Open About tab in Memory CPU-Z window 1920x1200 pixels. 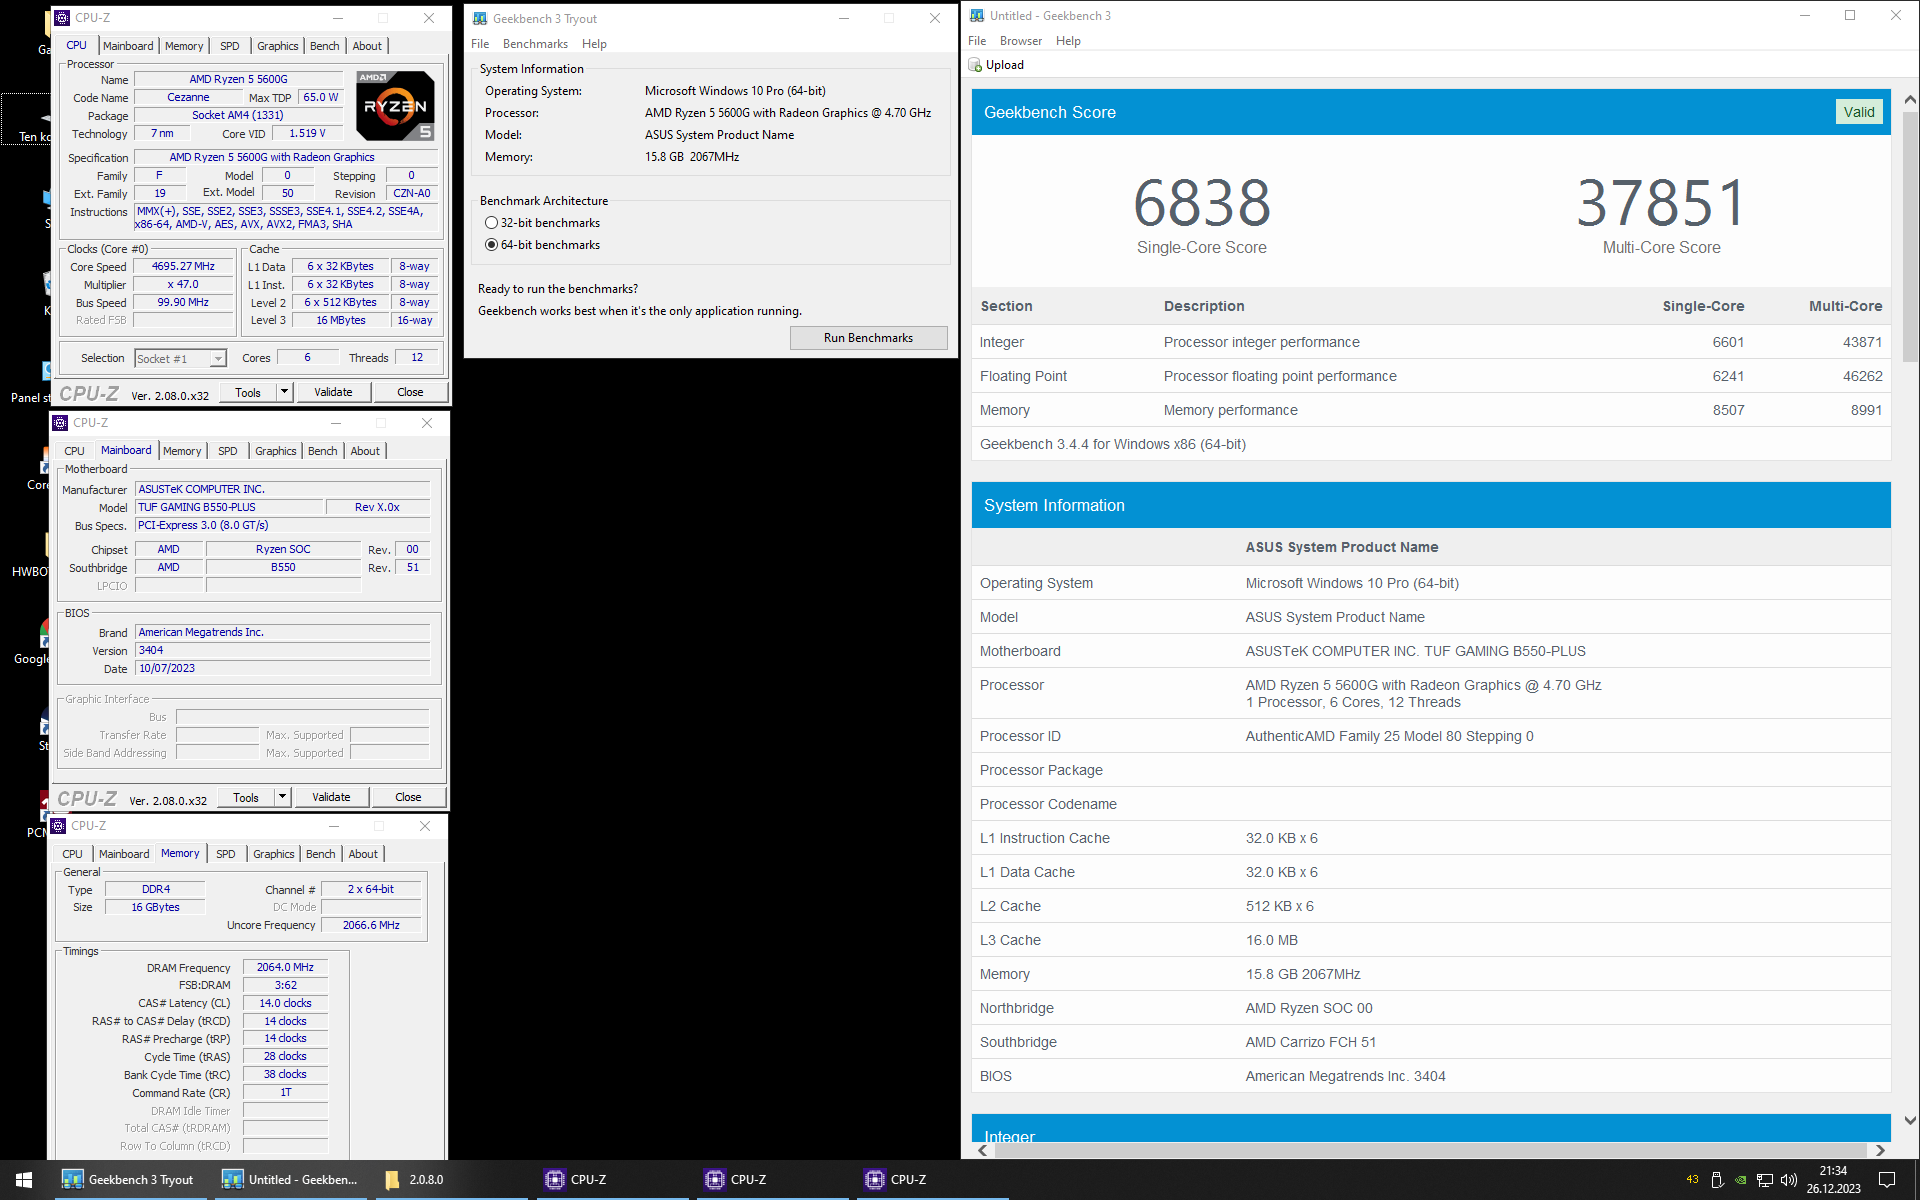pyautogui.click(x=363, y=854)
